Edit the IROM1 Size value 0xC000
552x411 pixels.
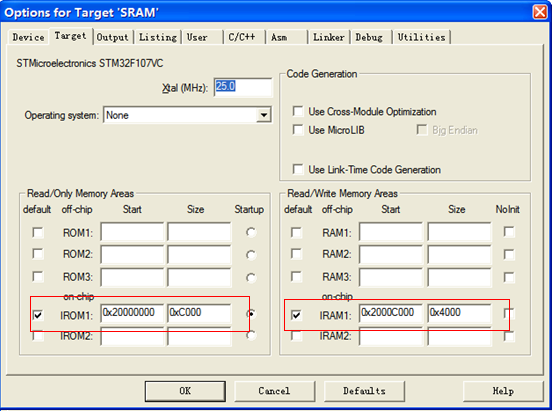pos(199,313)
